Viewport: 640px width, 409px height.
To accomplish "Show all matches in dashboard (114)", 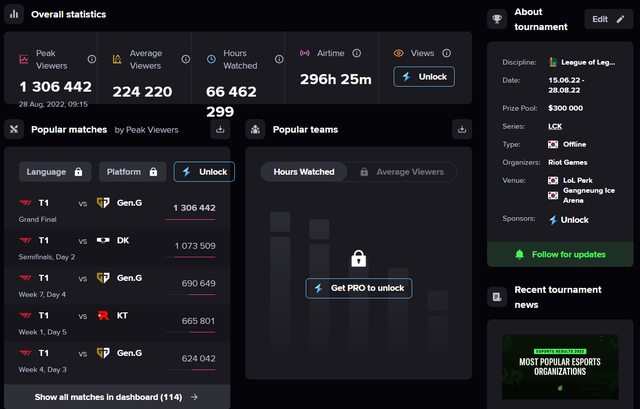I will [x=117, y=397].
